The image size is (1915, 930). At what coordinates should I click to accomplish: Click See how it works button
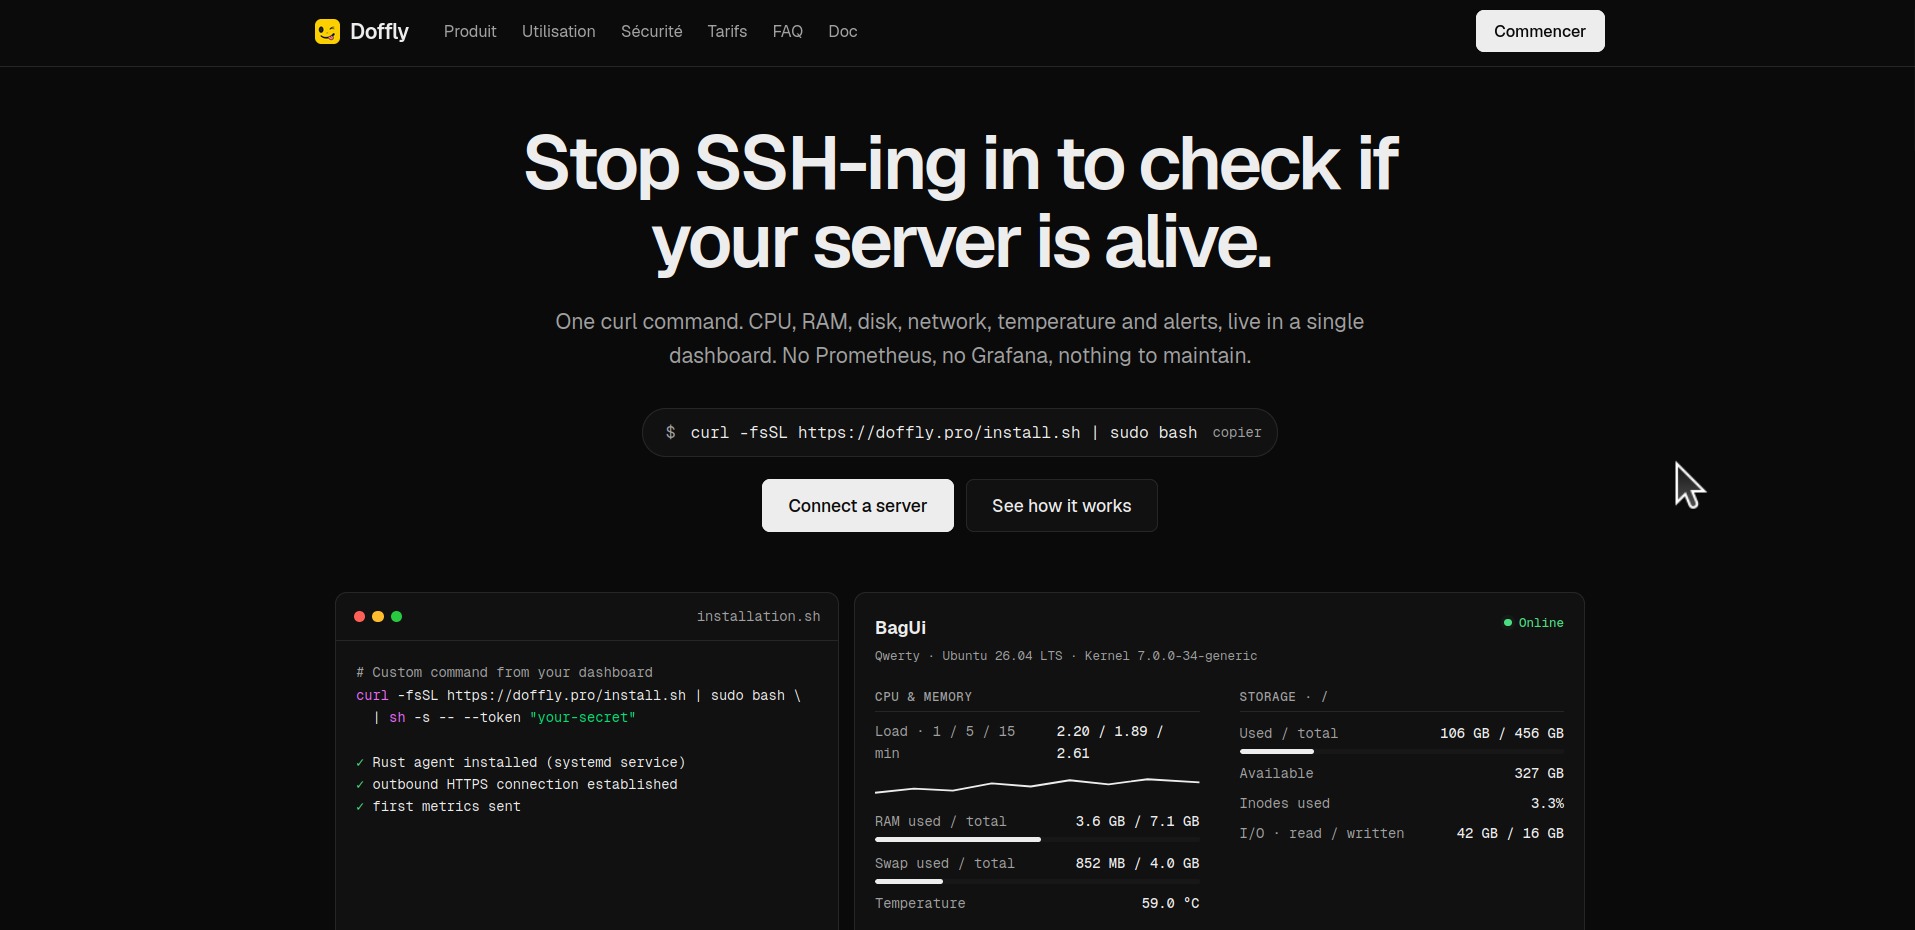[1062, 506]
